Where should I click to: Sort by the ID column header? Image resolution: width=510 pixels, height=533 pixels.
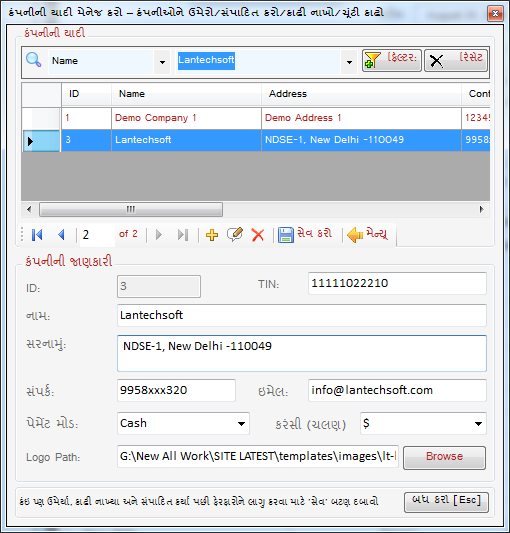click(x=86, y=94)
